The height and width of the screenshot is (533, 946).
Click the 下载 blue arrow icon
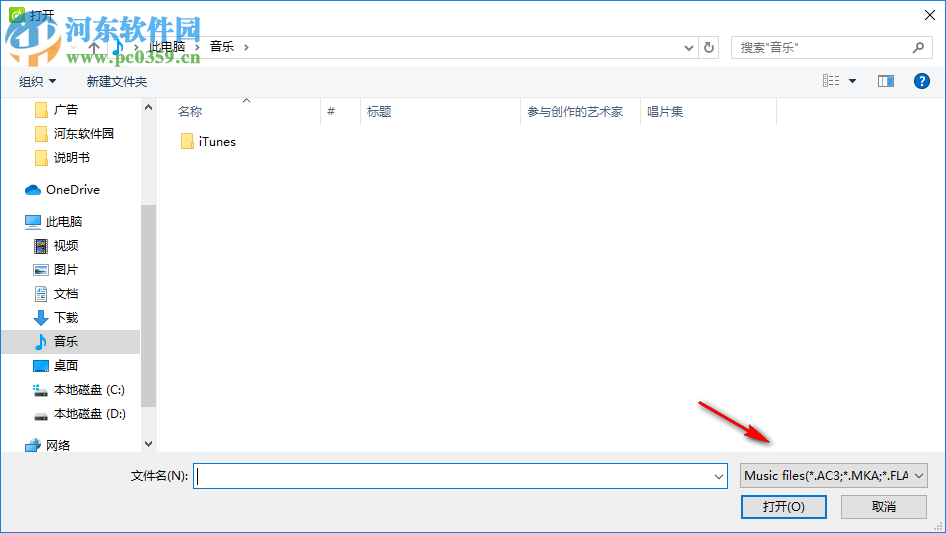point(40,318)
